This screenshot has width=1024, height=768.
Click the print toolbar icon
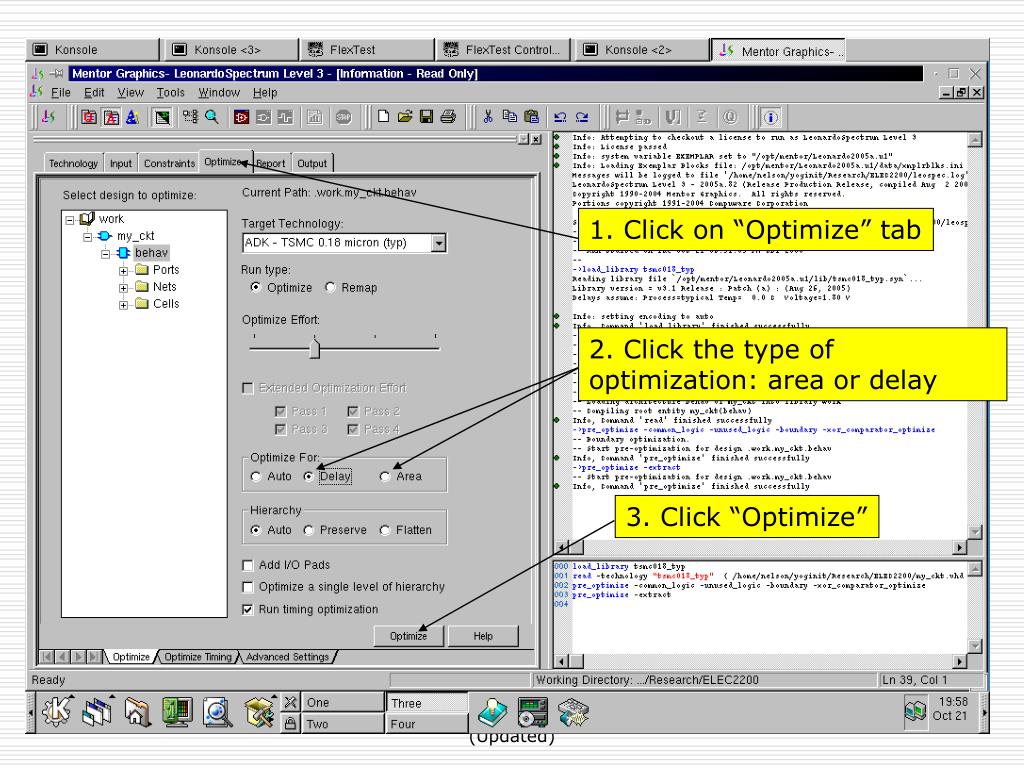click(448, 117)
